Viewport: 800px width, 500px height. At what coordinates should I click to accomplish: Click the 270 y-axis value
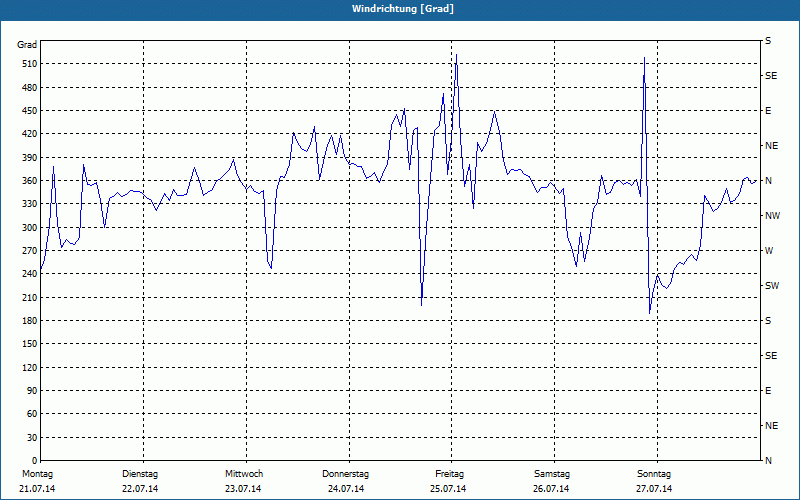pos(30,251)
